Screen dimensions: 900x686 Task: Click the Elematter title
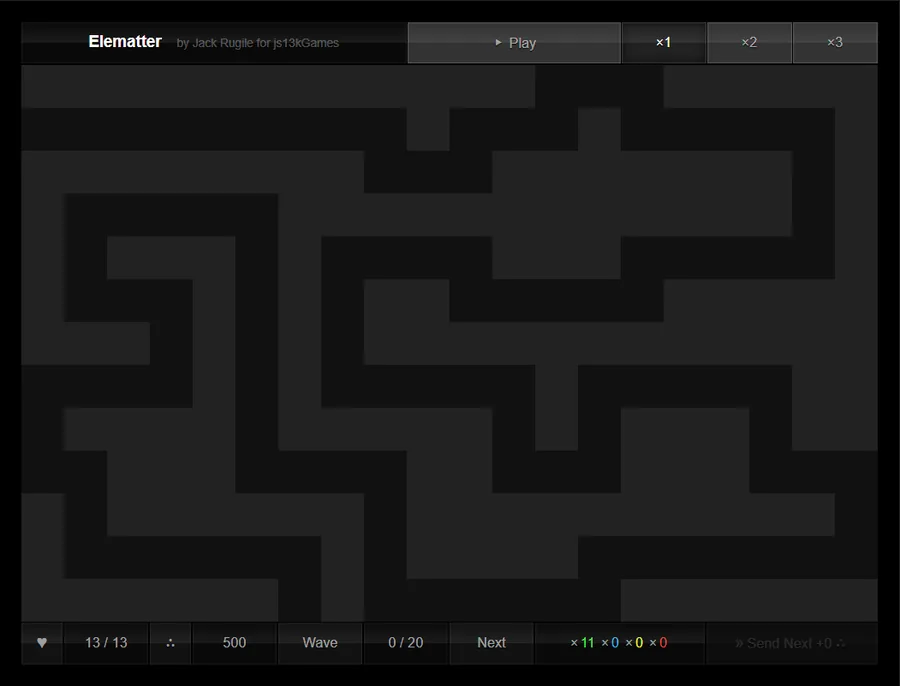[x=125, y=42]
